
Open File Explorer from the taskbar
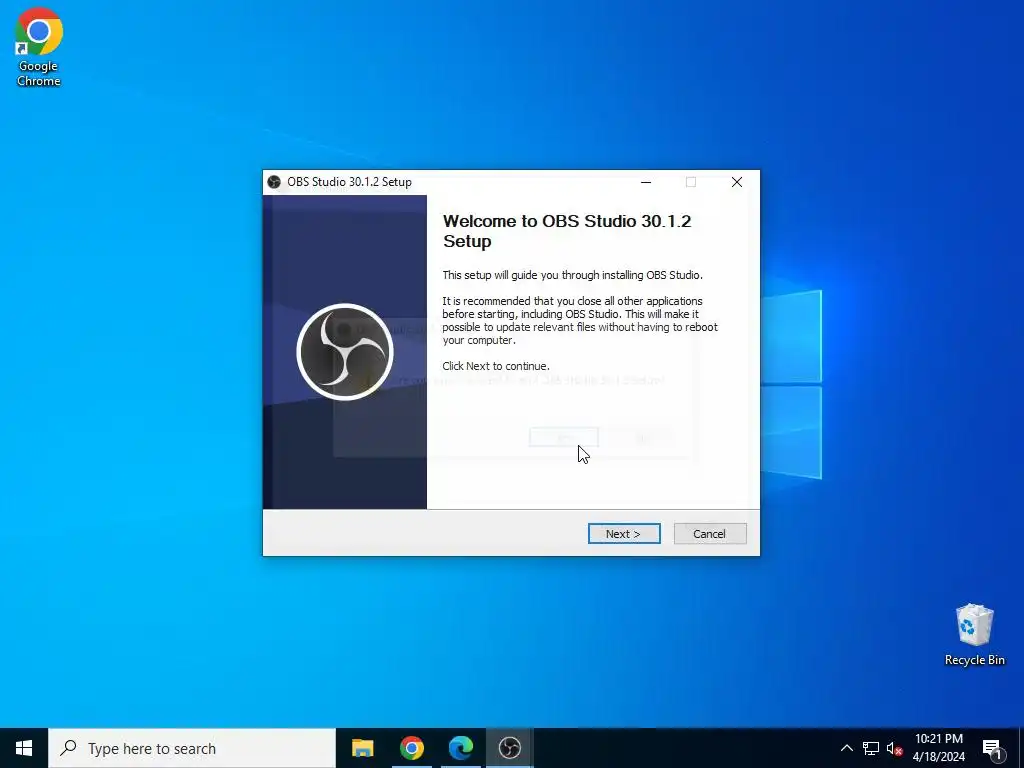pyautogui.click(x=362, y=748)
